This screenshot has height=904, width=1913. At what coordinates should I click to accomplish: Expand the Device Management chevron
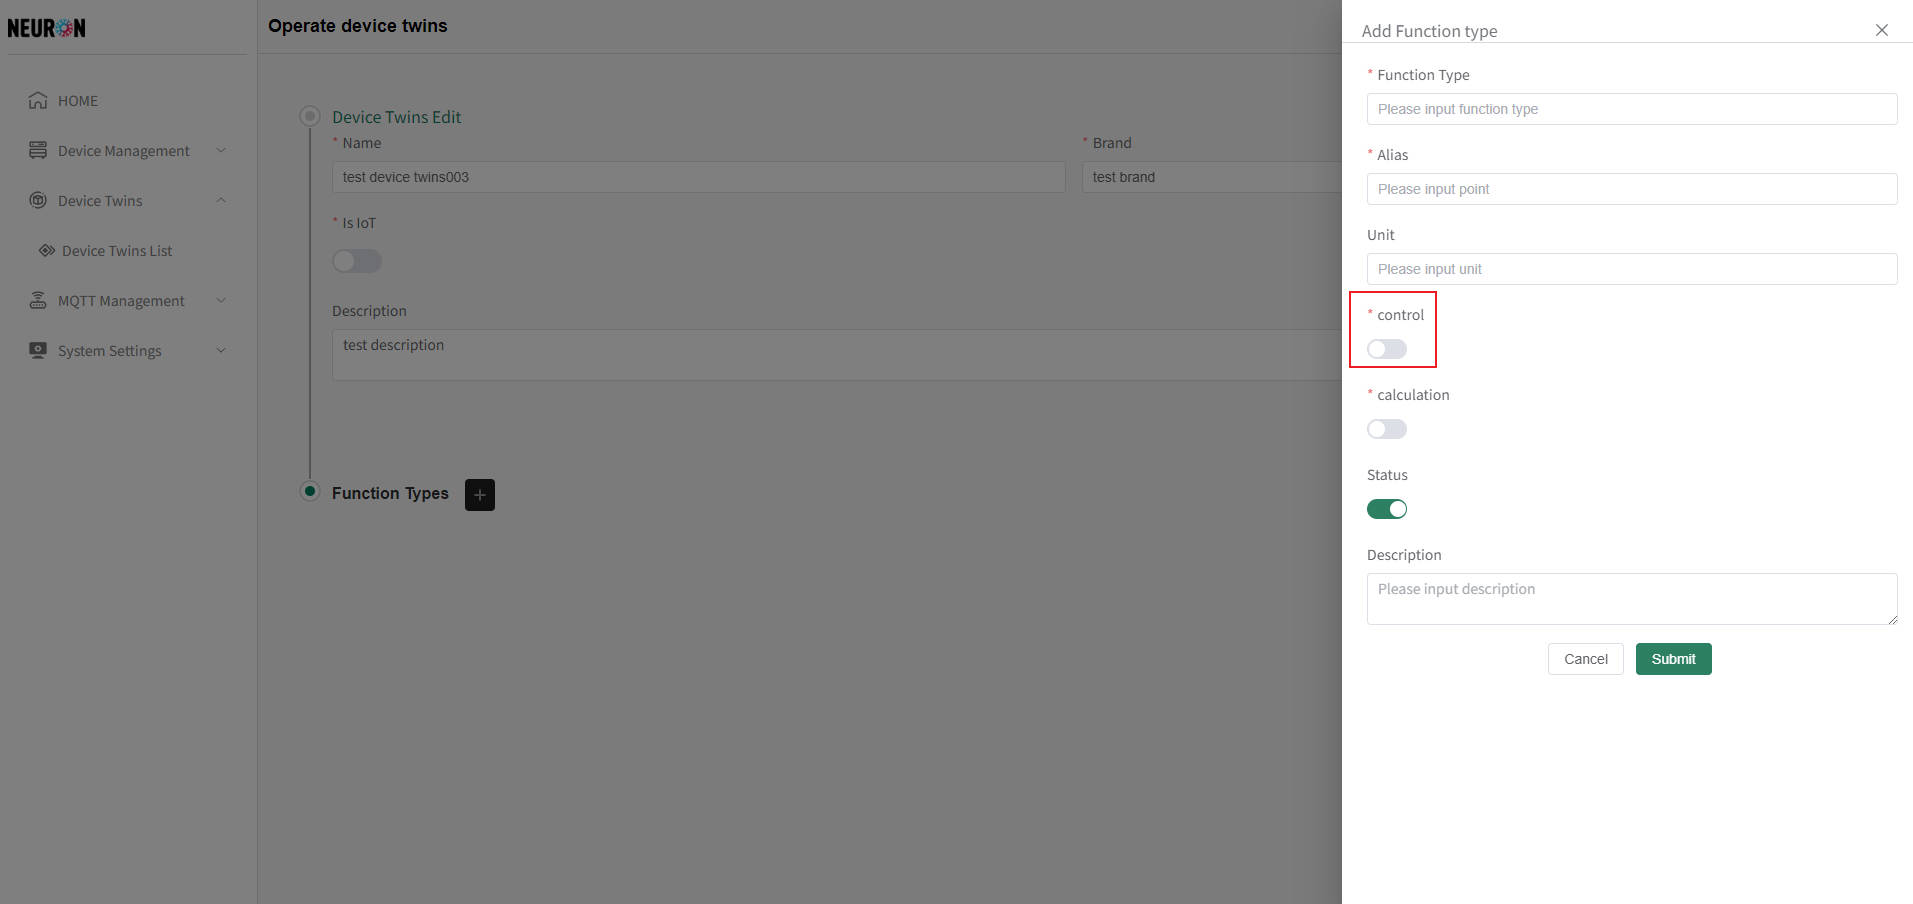[x=221, y=150]
